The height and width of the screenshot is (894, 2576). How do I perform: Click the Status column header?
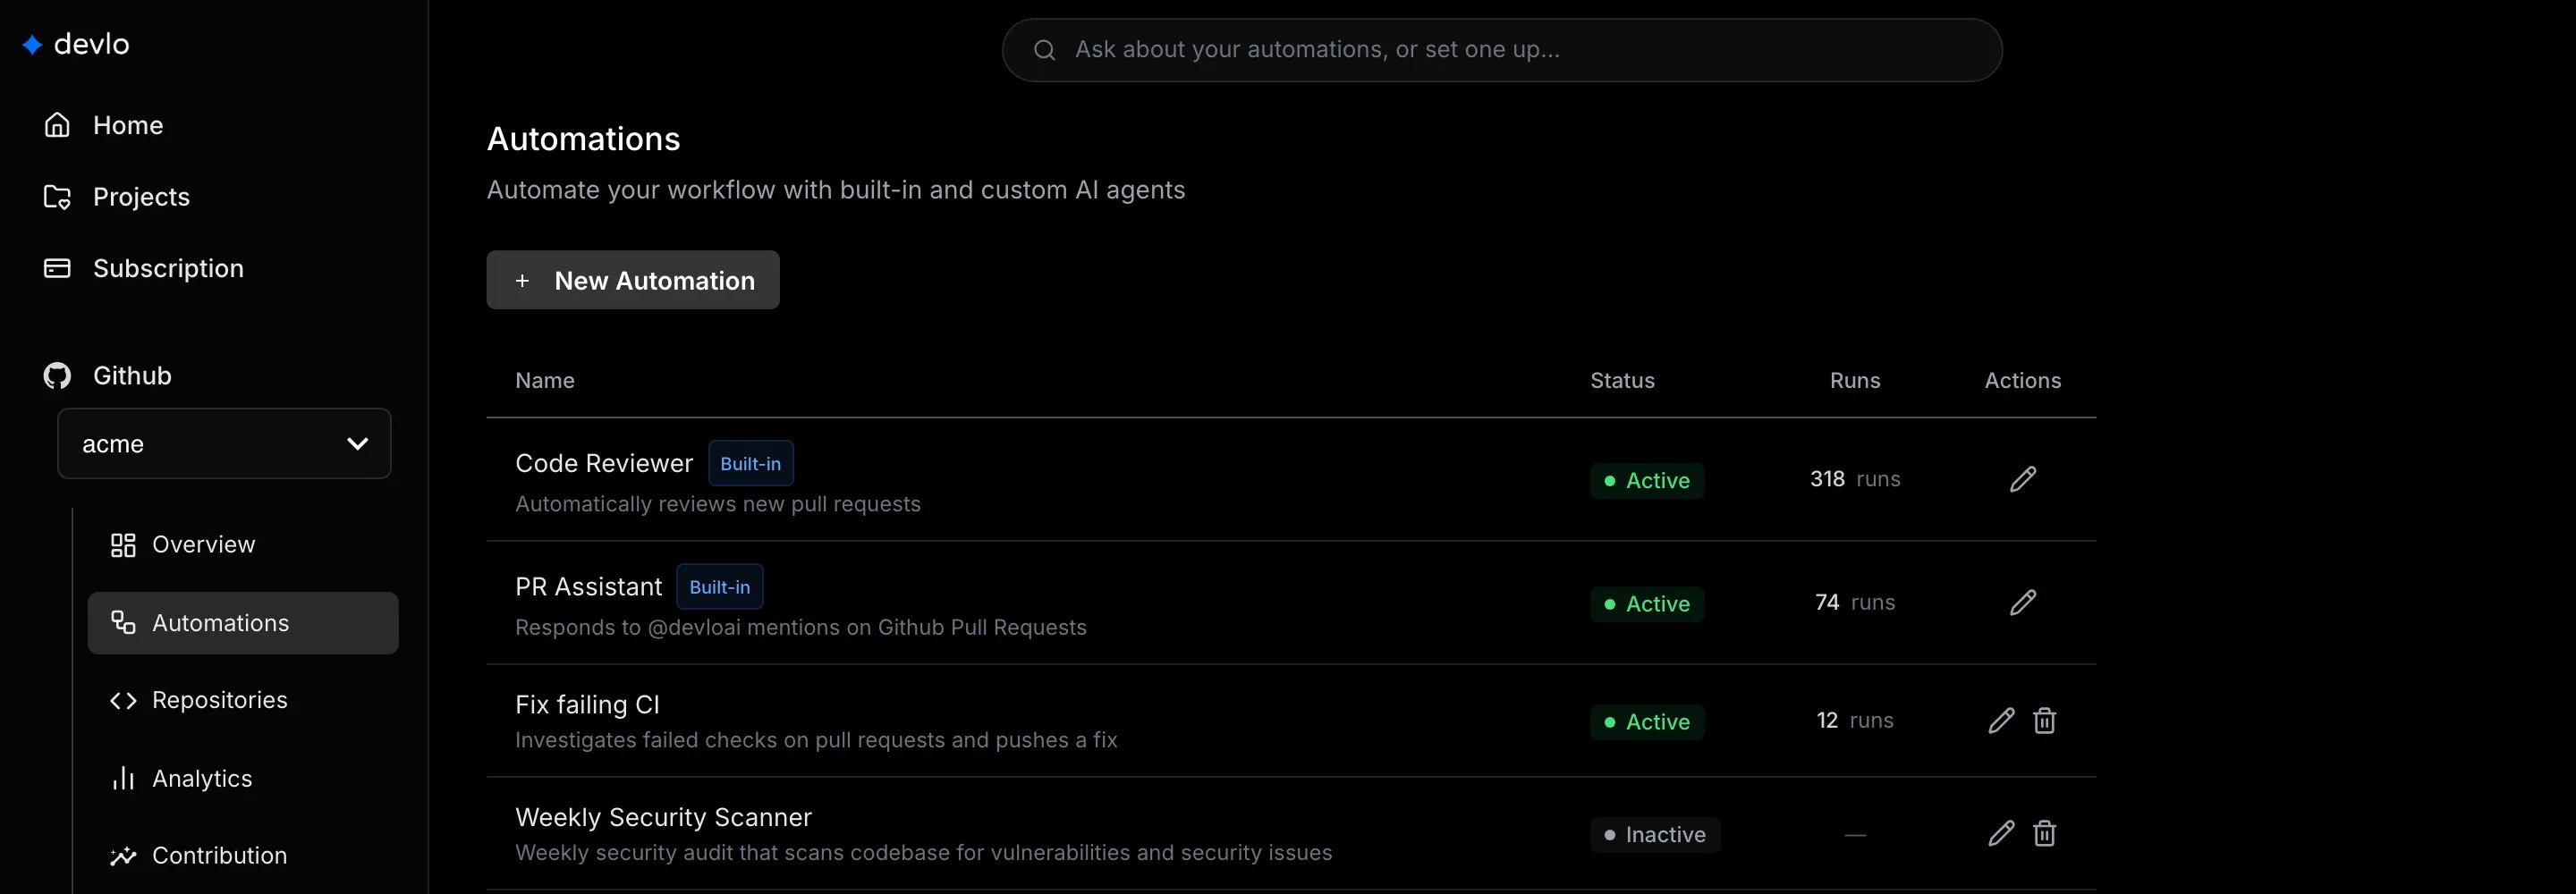[x=1622, y=381]
